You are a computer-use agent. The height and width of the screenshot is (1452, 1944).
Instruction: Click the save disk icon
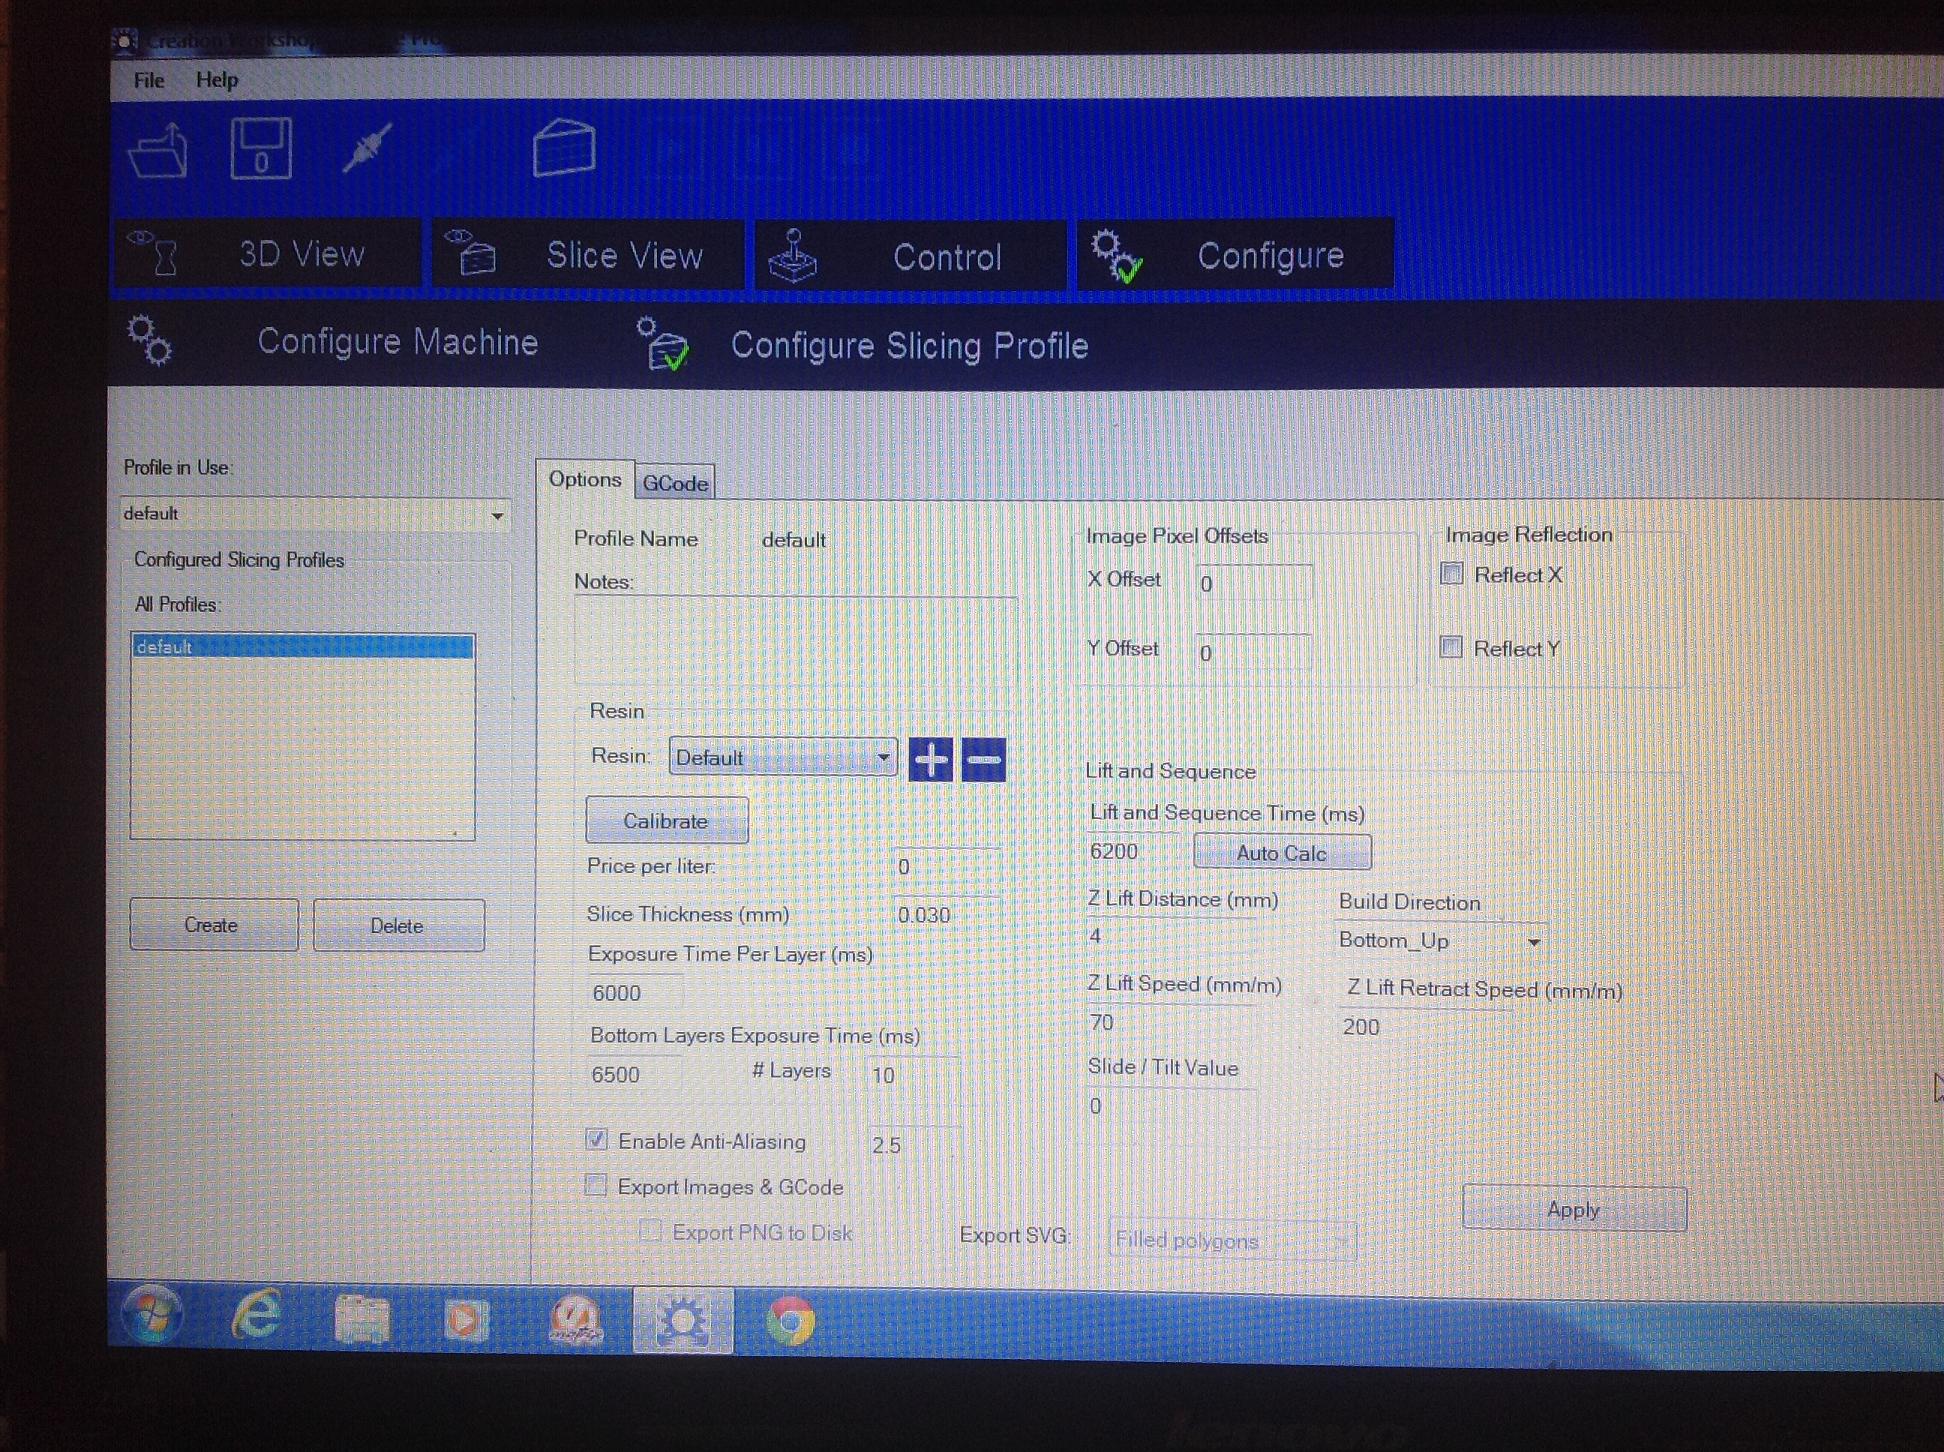tap(261, 150)
